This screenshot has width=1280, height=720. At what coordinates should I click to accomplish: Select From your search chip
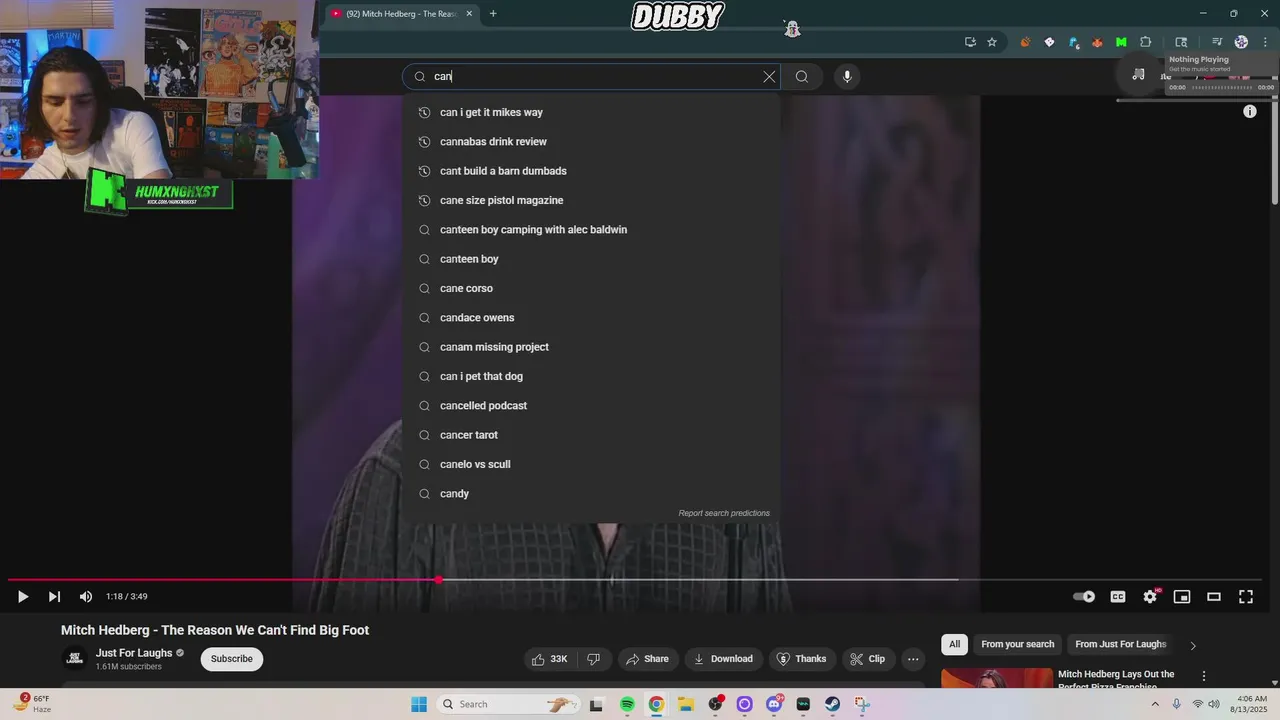1018,644
